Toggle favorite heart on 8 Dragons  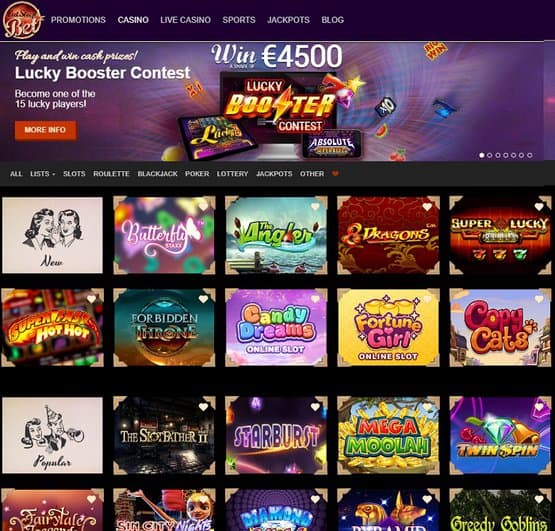point(427,206)
